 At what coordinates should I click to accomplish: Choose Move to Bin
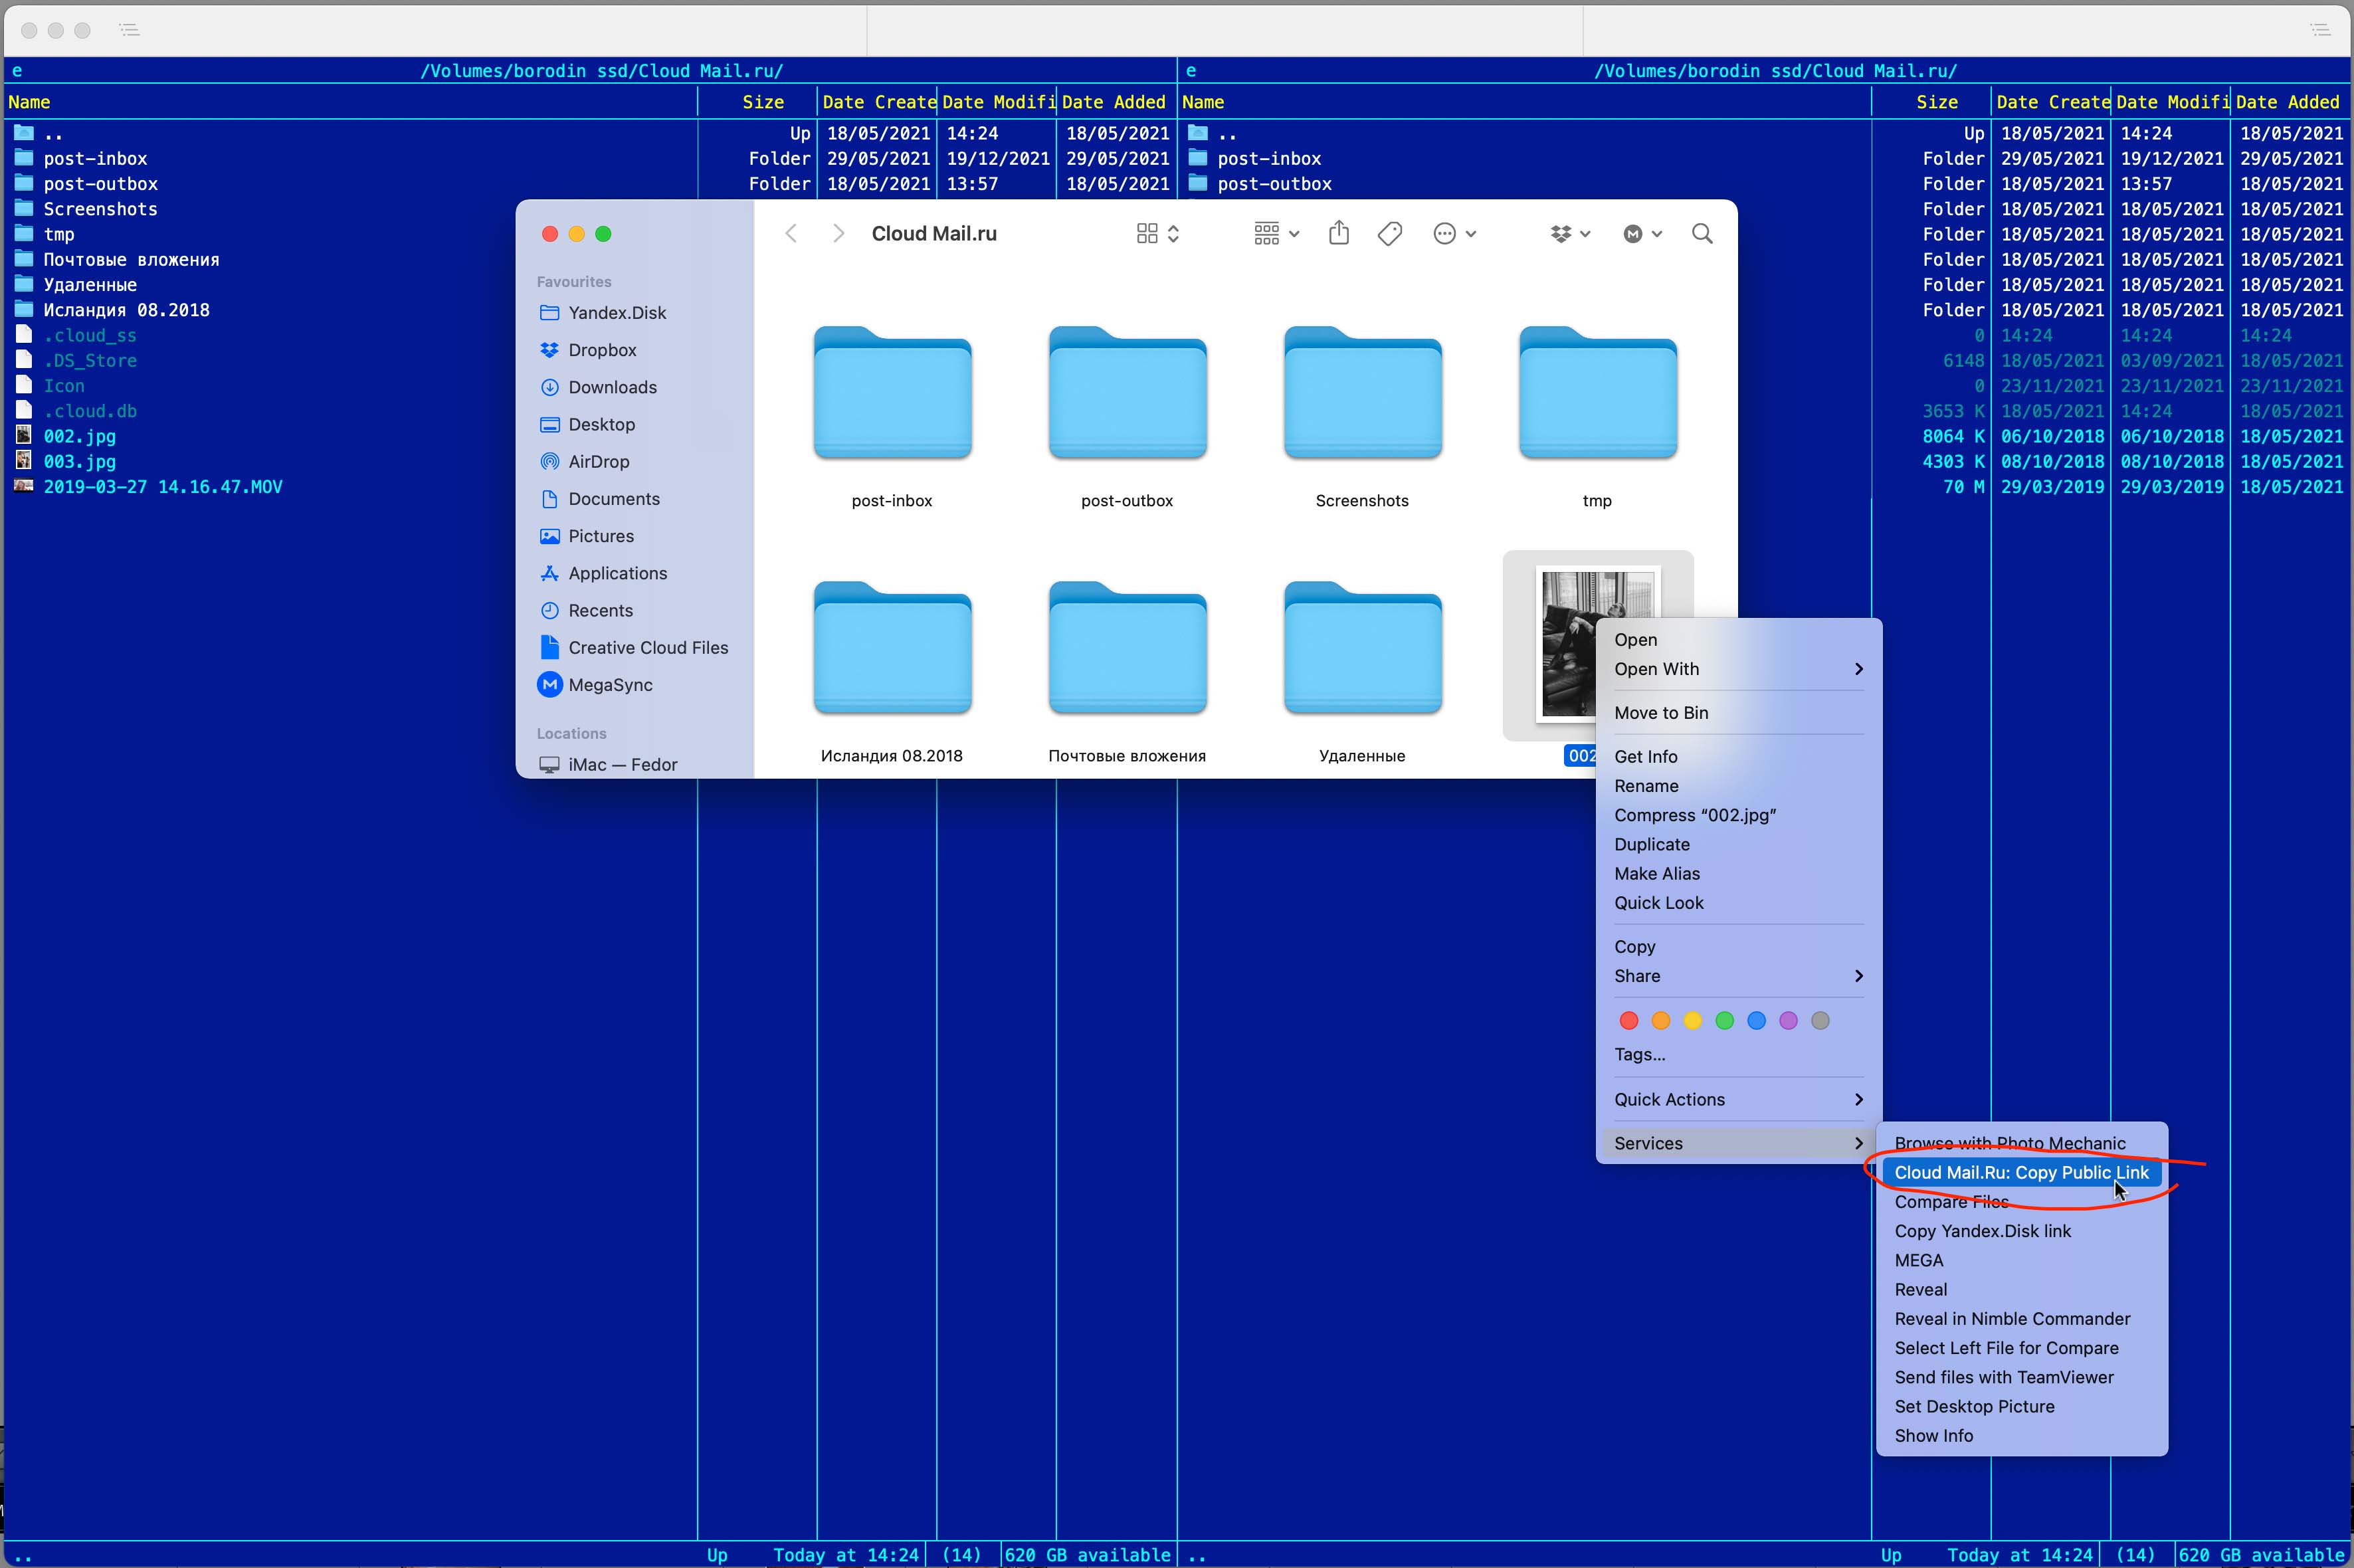(1739, 713)
